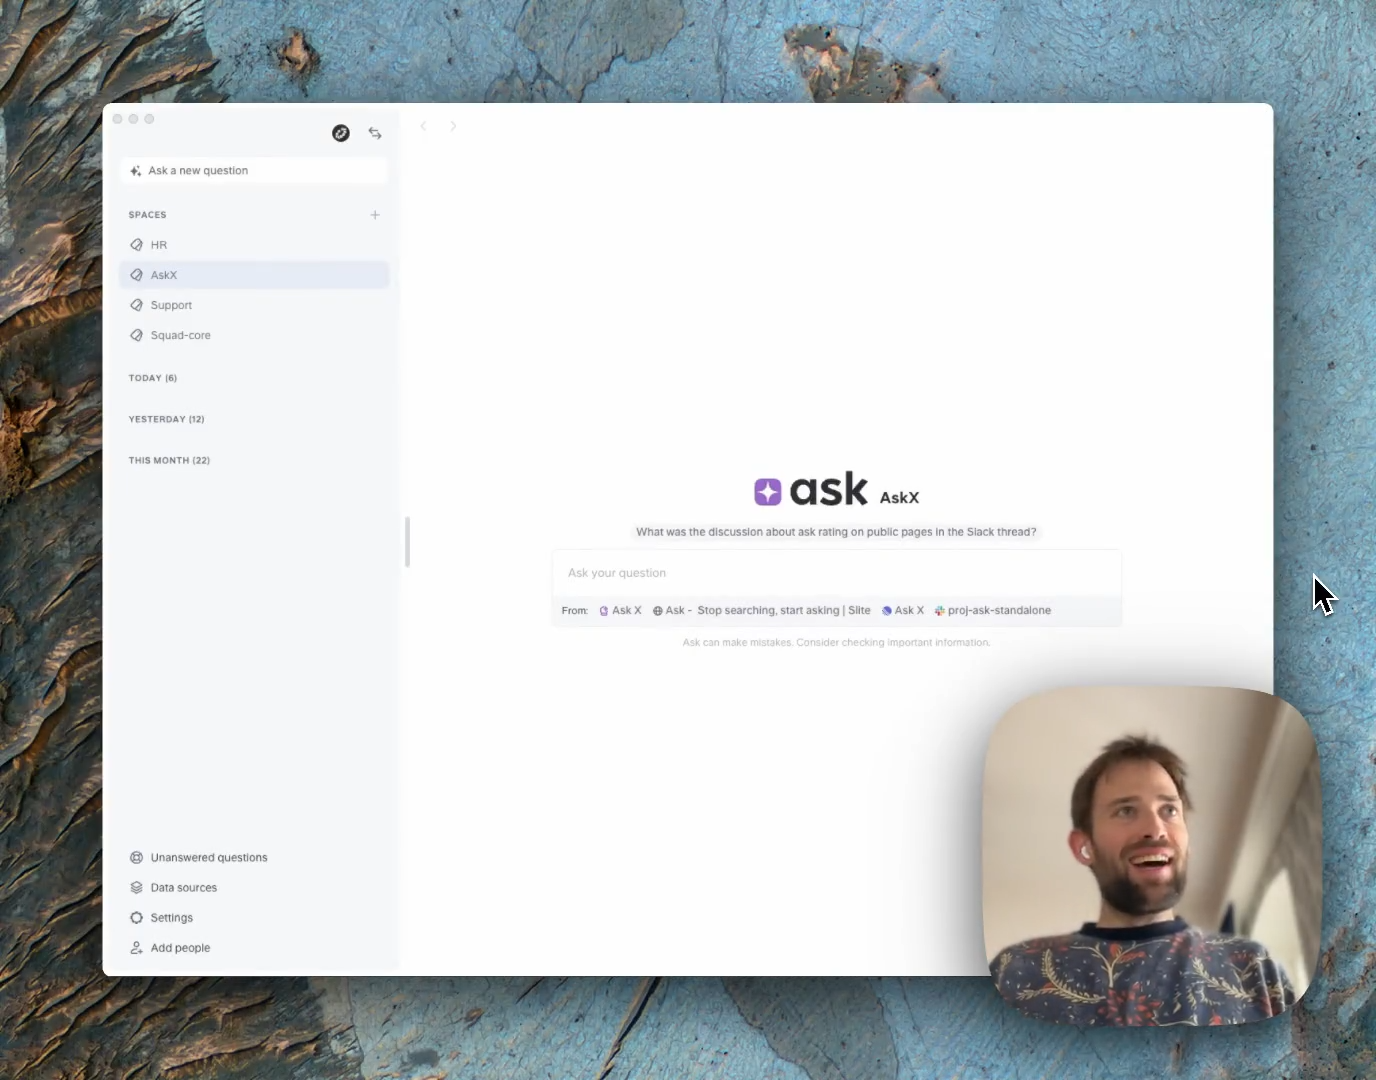
Task: Open the Support space
Action: (x=254, y=305)
